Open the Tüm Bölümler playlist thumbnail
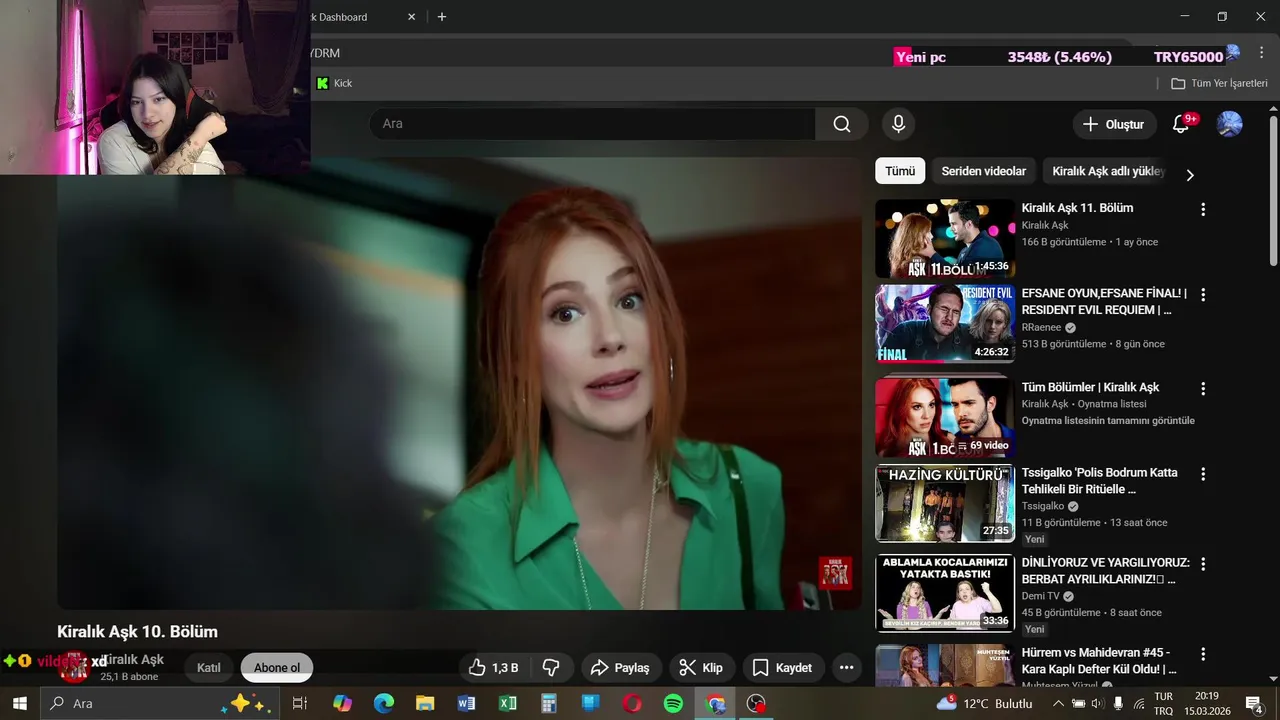 point(945,417)
